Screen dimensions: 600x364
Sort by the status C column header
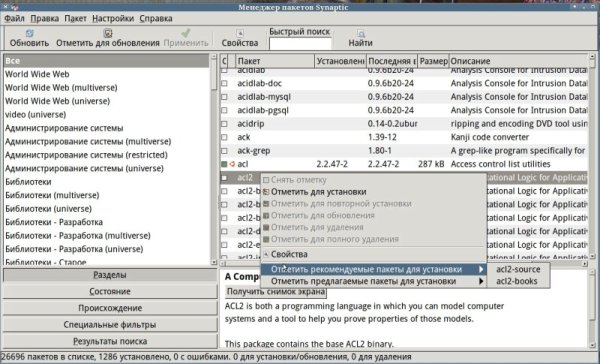point(224,61)
